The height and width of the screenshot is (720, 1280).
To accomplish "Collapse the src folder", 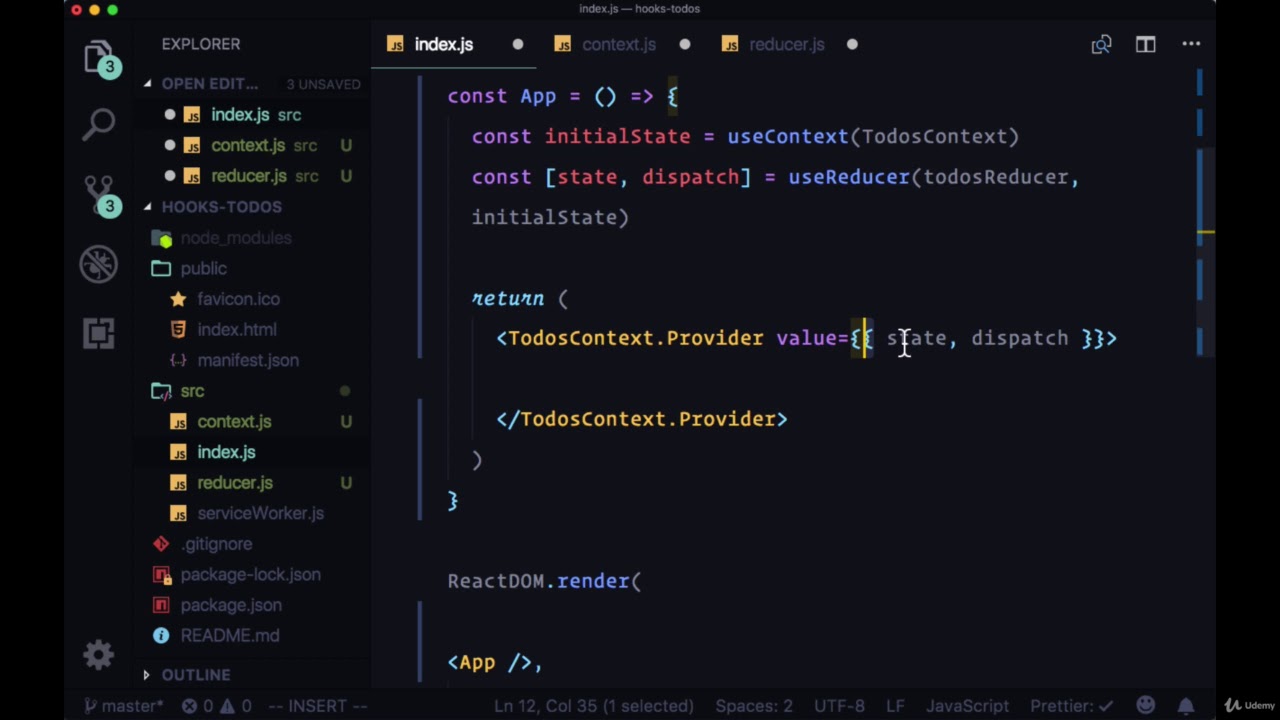I will click(x=192, y=391).
